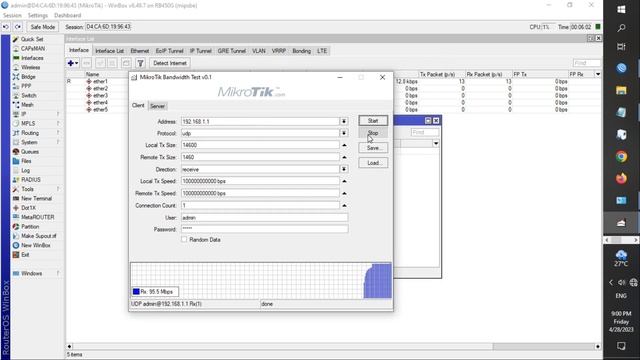Open the Dashboard menu
Image resolution: width=640 pixels, height=360 pixels.
click(67, 16)
